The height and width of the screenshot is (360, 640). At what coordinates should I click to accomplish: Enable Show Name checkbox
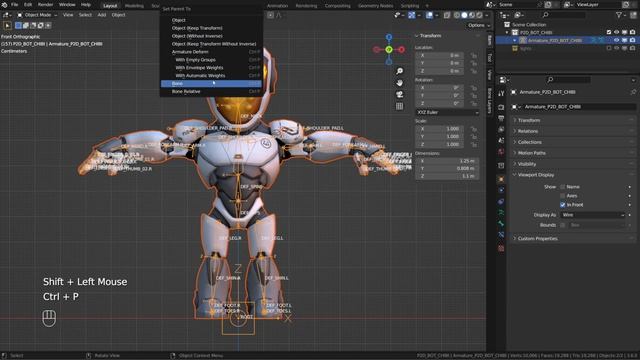click(562, 187)
